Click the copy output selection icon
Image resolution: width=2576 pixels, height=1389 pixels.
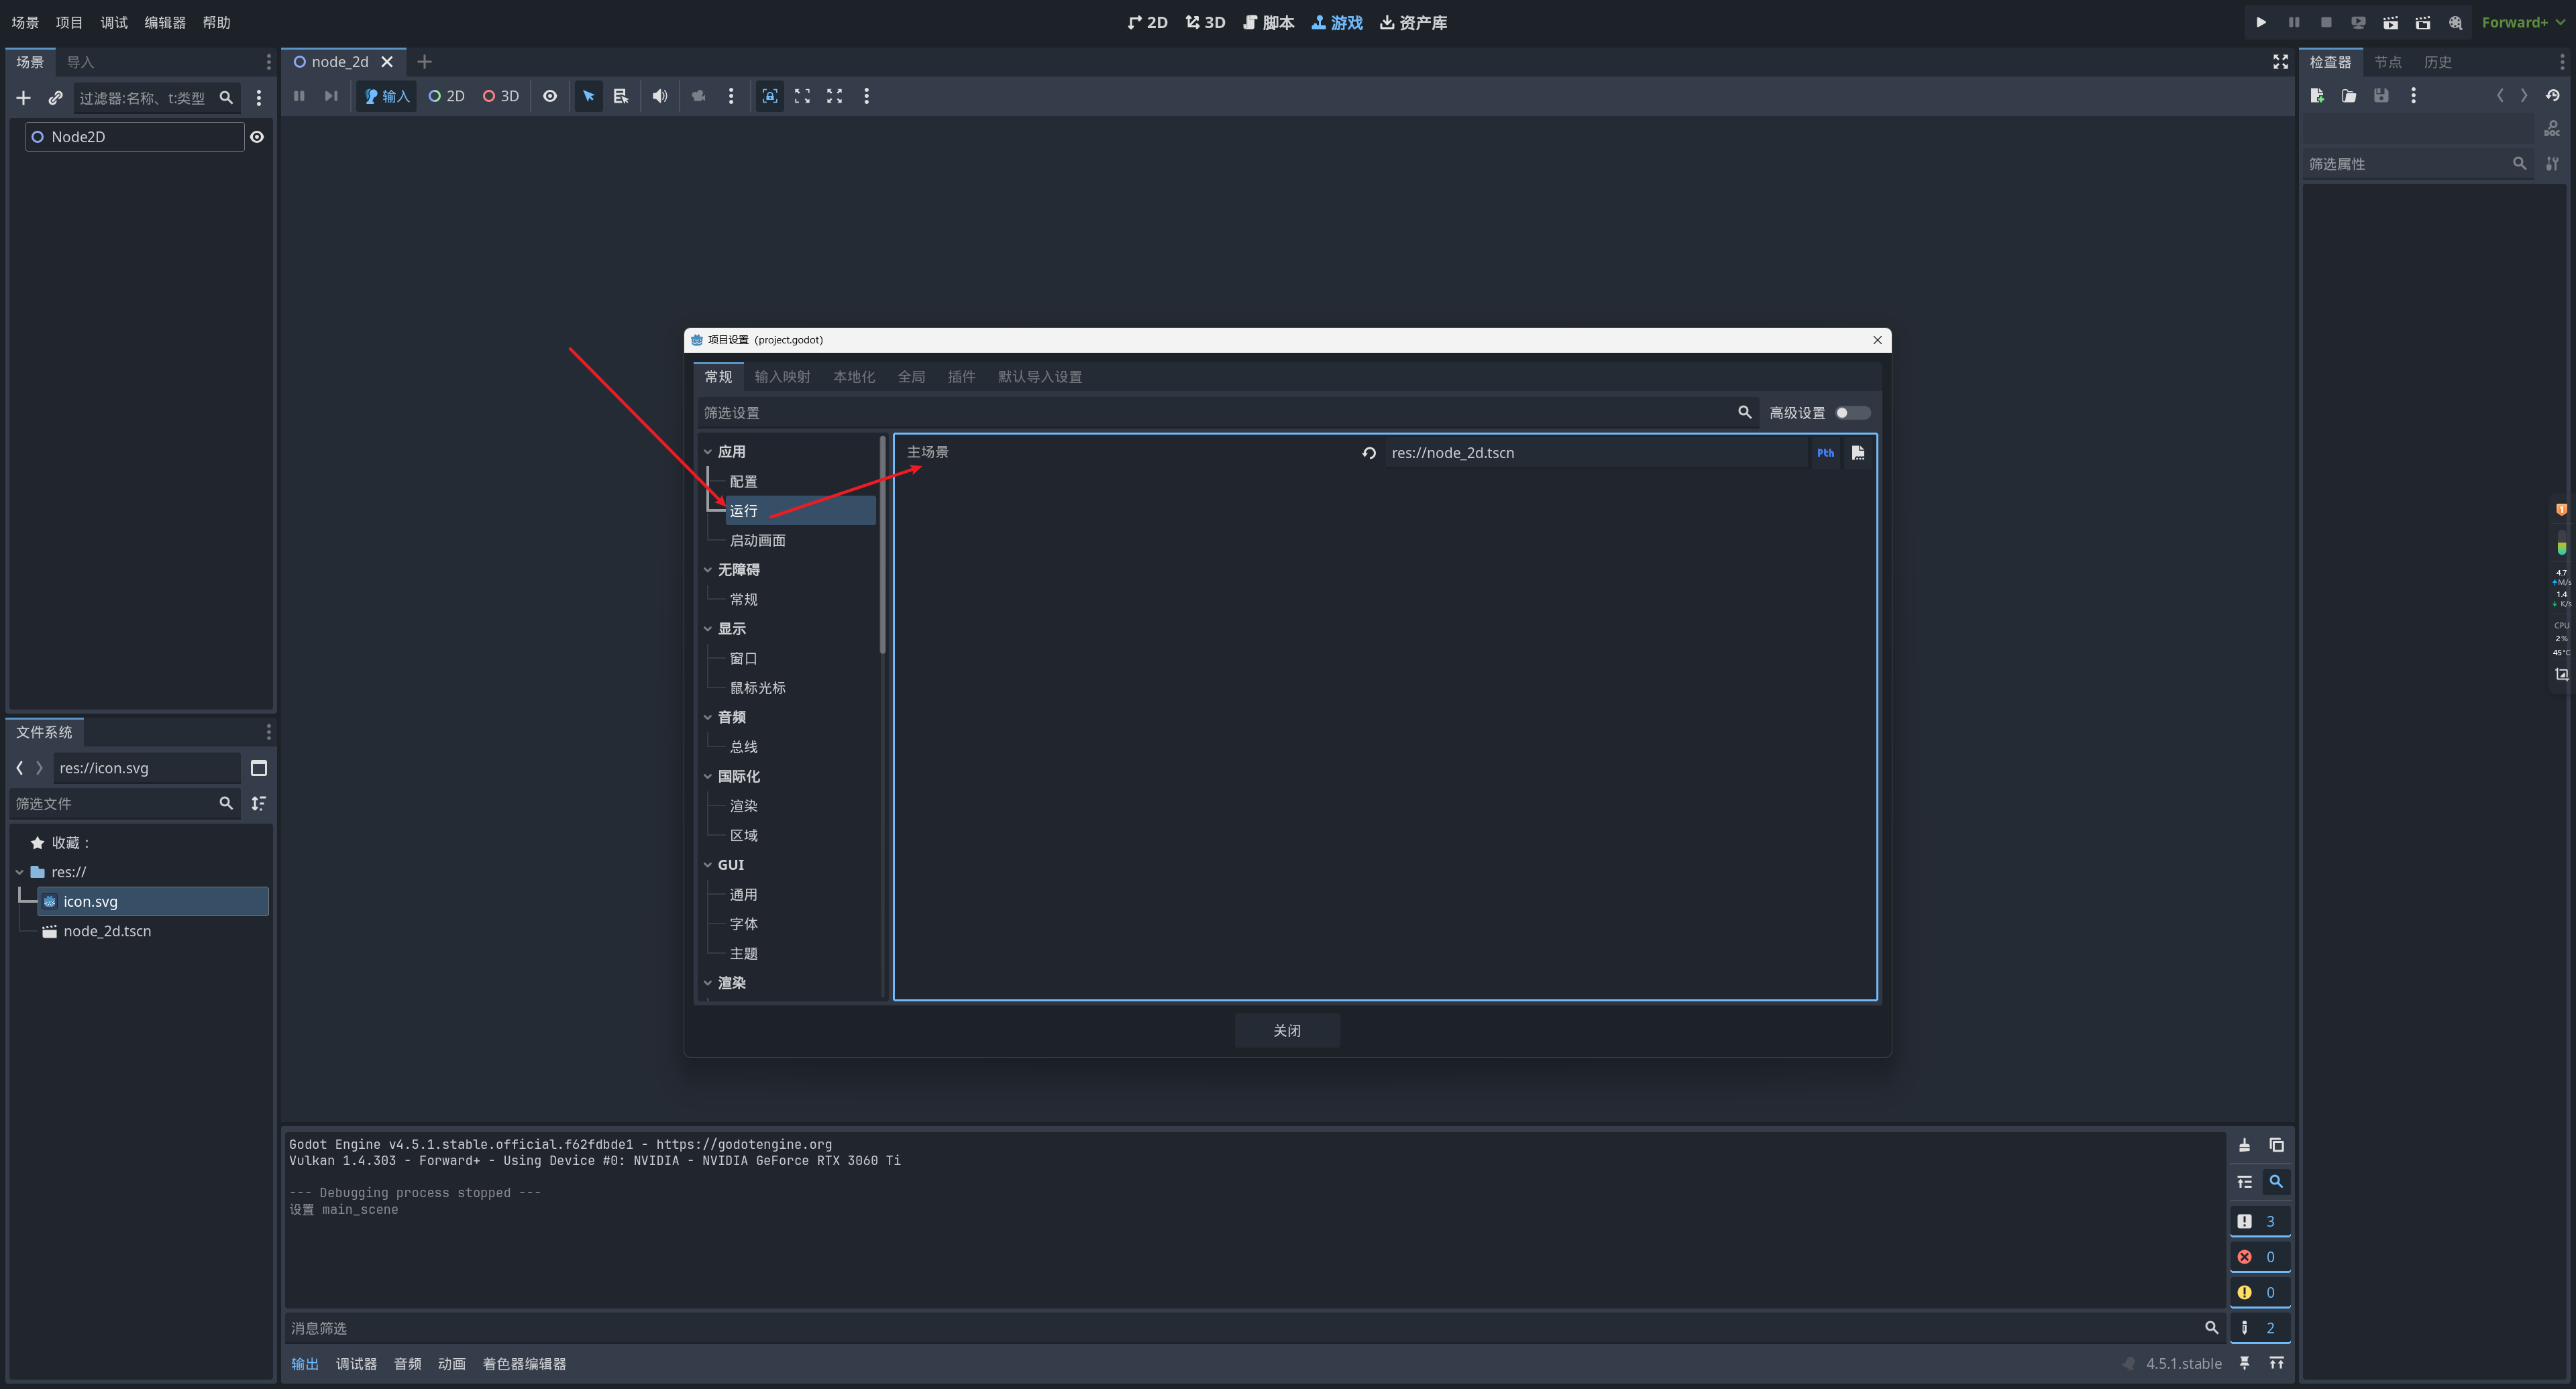coord(2277,1145)
